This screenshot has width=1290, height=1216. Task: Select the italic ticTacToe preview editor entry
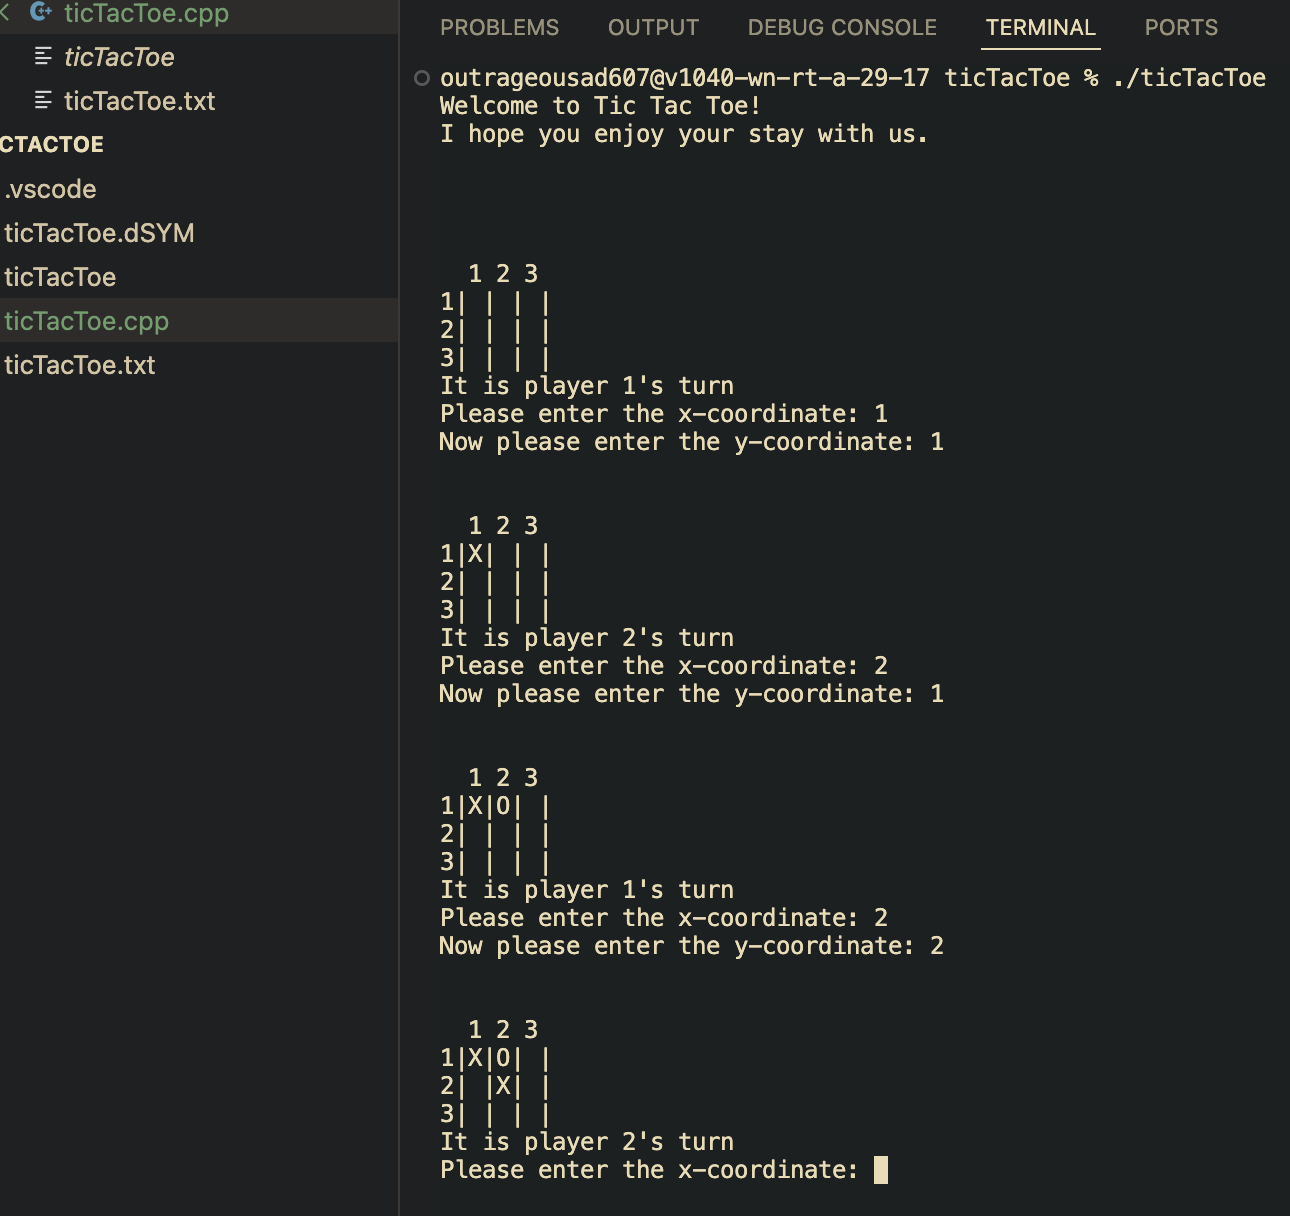pyautogui.click(x=119, y=57)
